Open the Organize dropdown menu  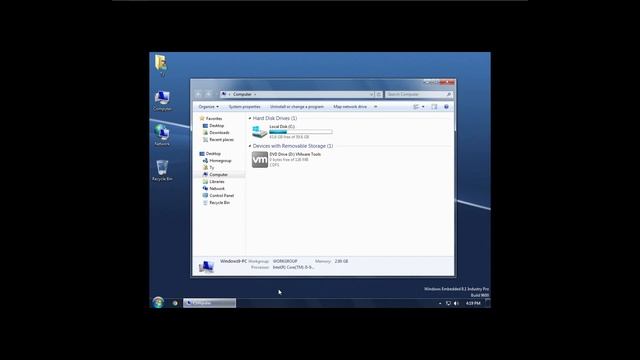(x=208, y=107)
